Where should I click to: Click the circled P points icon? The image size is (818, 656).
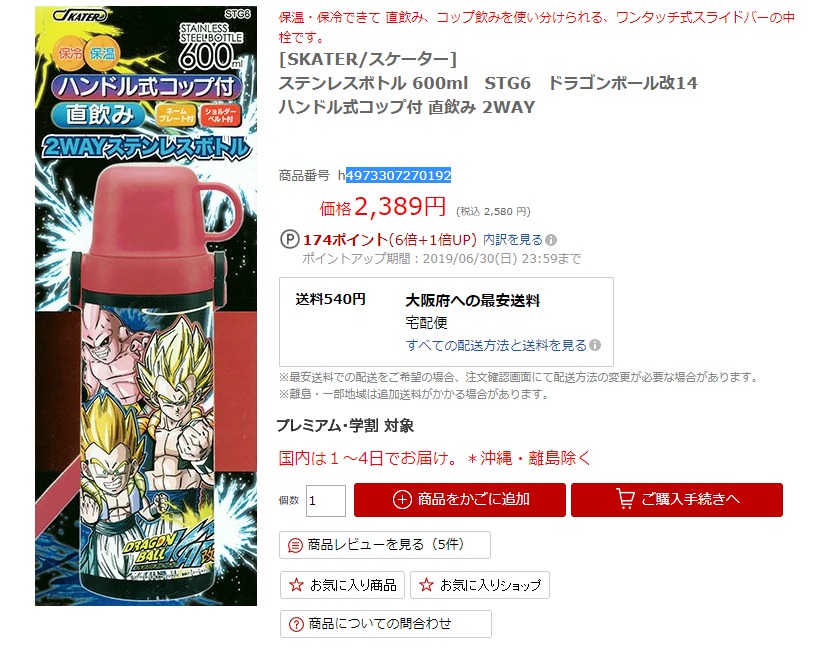point(290,240)
